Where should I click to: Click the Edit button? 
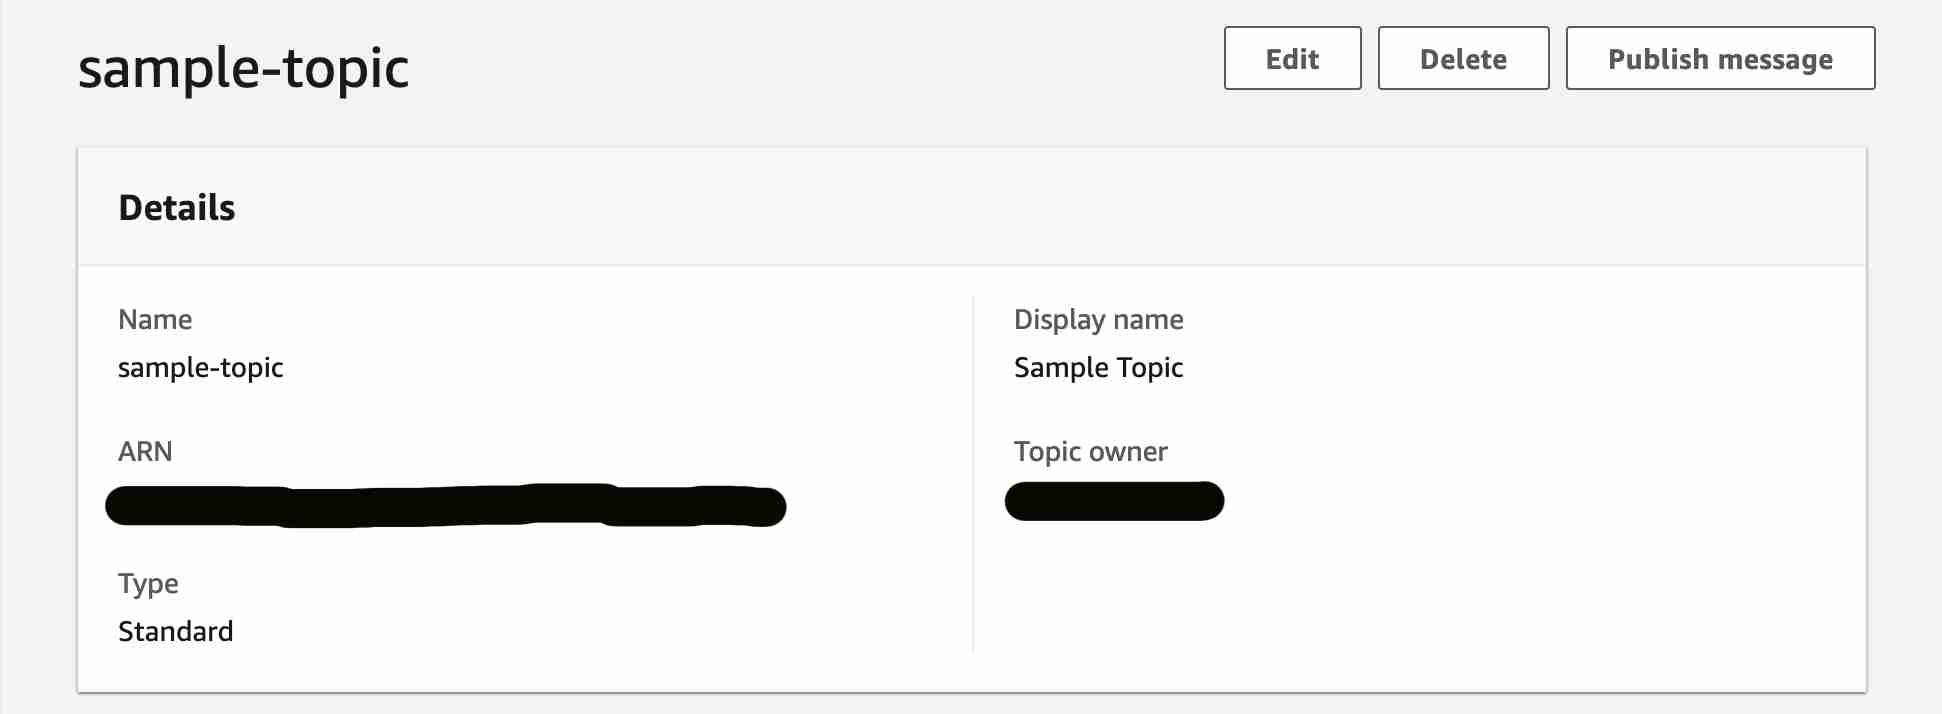[1292, 59]
